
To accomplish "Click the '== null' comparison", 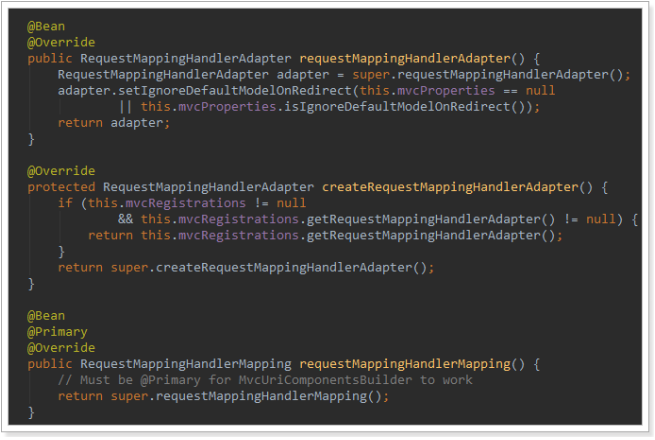I will [x=529, y=91].
